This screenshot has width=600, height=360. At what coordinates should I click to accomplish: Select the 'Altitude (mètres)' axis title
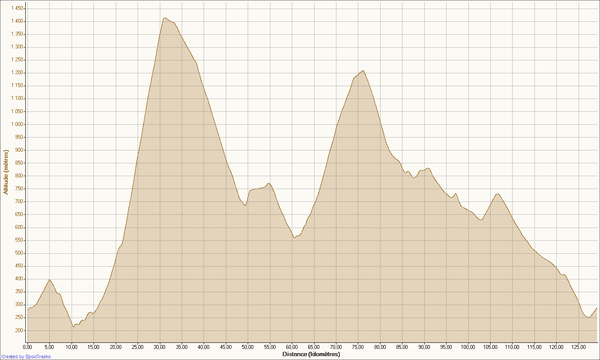click(6, 172)
